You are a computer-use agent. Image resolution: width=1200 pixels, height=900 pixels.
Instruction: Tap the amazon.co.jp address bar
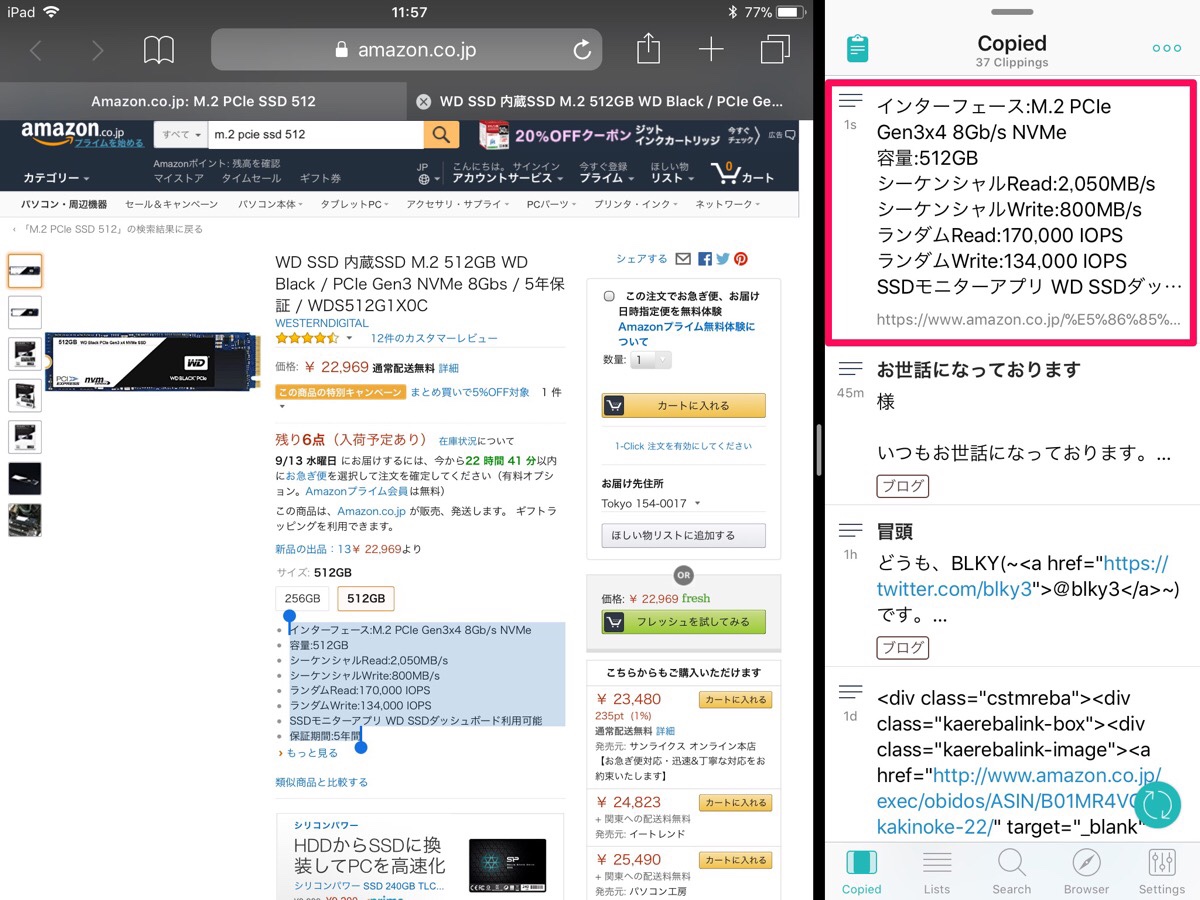[406, 50]
